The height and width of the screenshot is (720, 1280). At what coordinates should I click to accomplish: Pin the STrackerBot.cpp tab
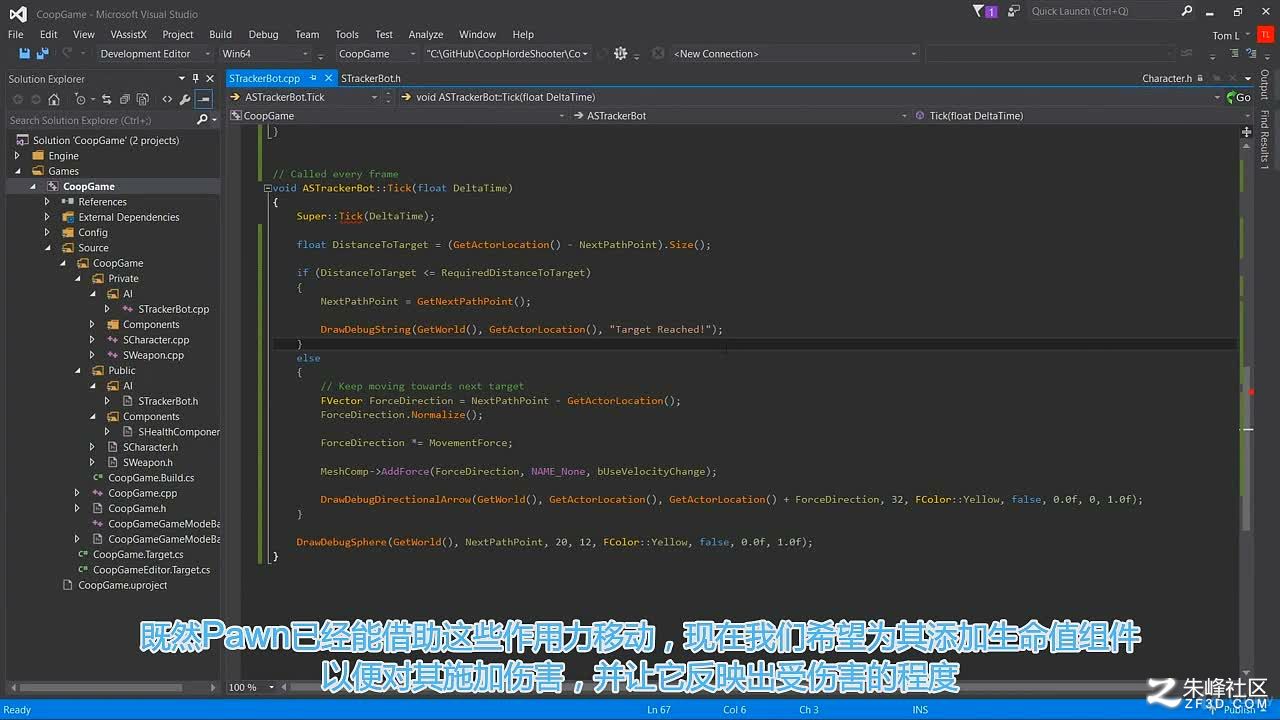(313, 78)
